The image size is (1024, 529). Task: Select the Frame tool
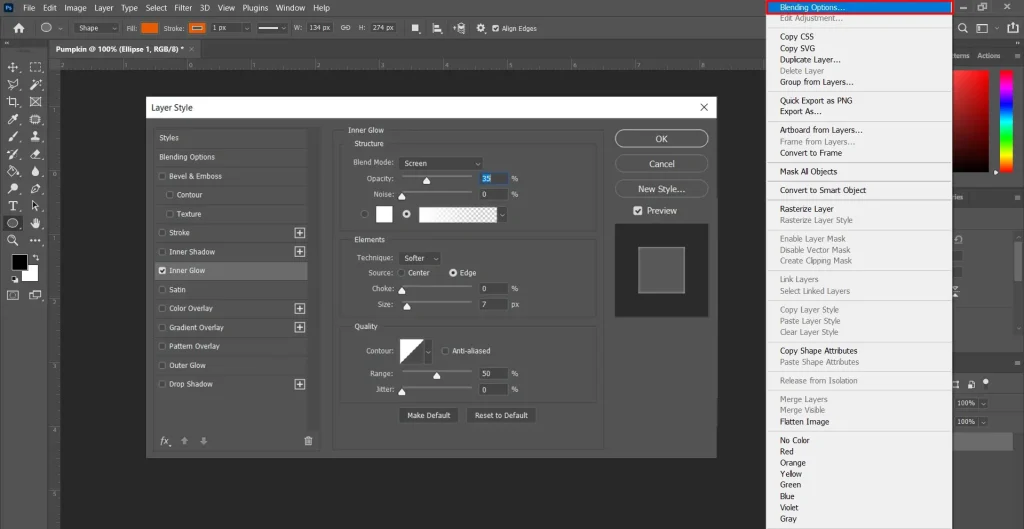click(35, 102)
